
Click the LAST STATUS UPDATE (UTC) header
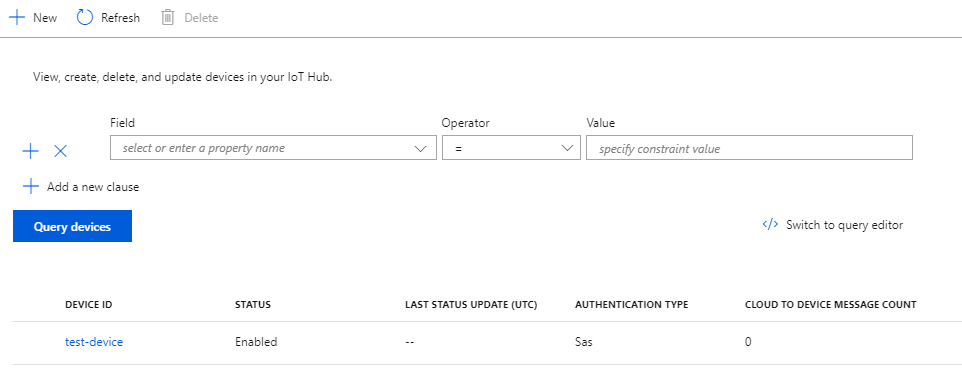471,304
